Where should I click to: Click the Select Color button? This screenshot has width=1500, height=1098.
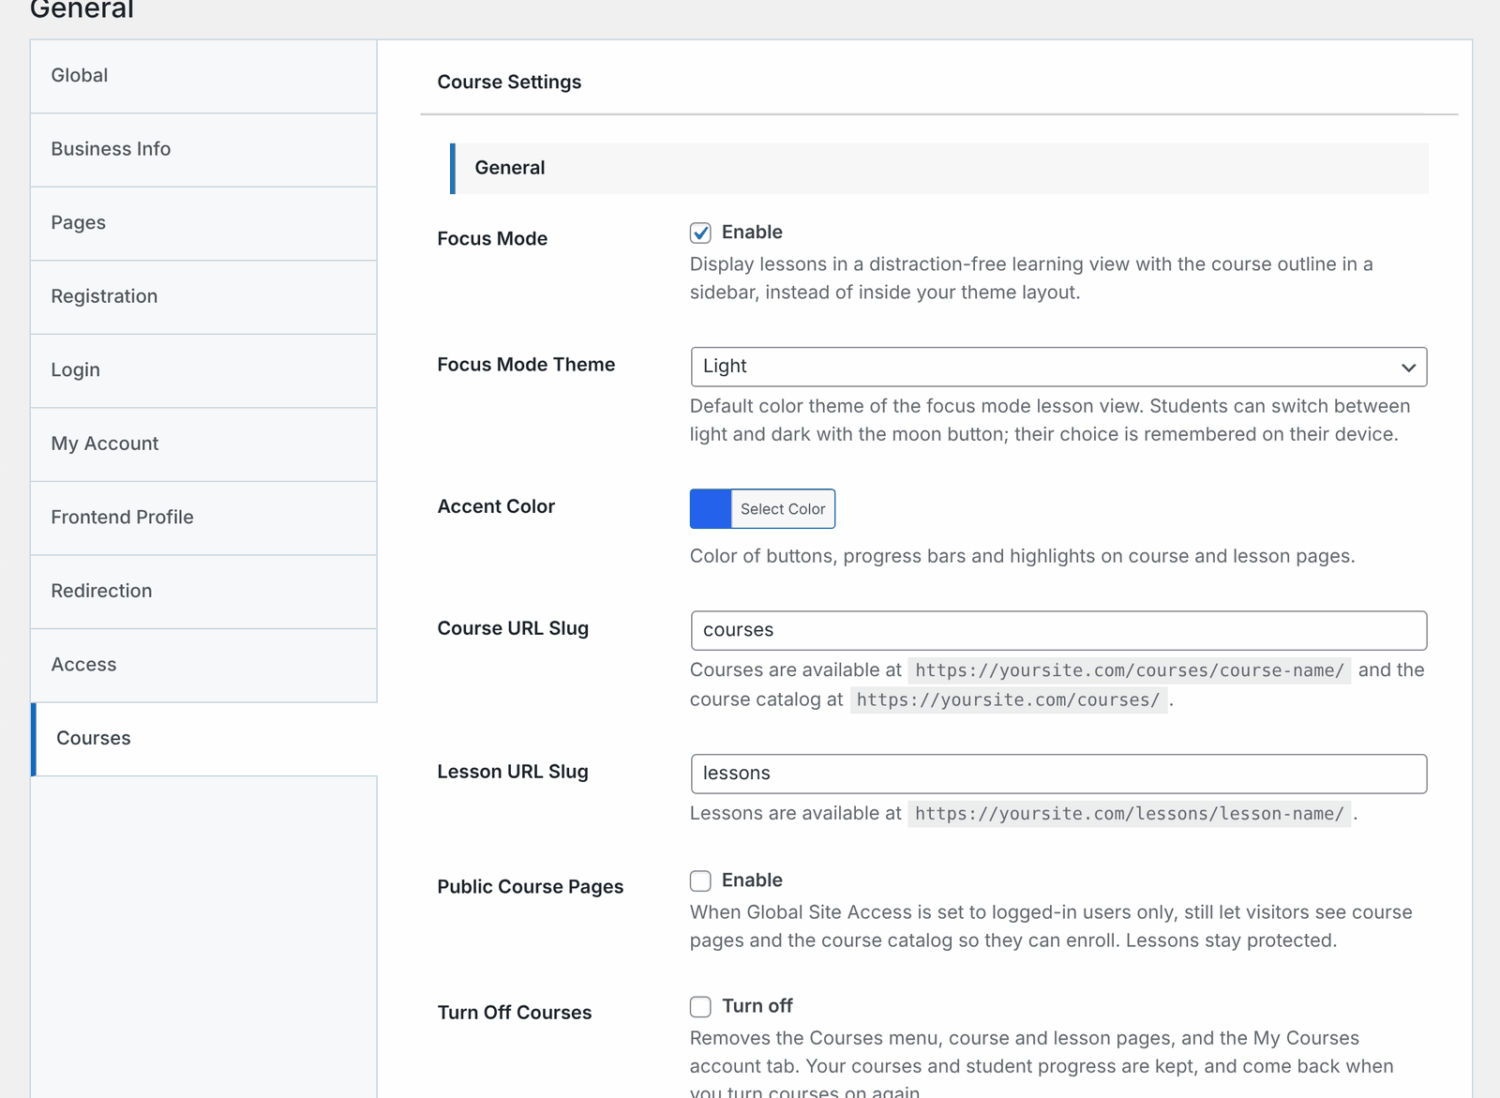783,509
